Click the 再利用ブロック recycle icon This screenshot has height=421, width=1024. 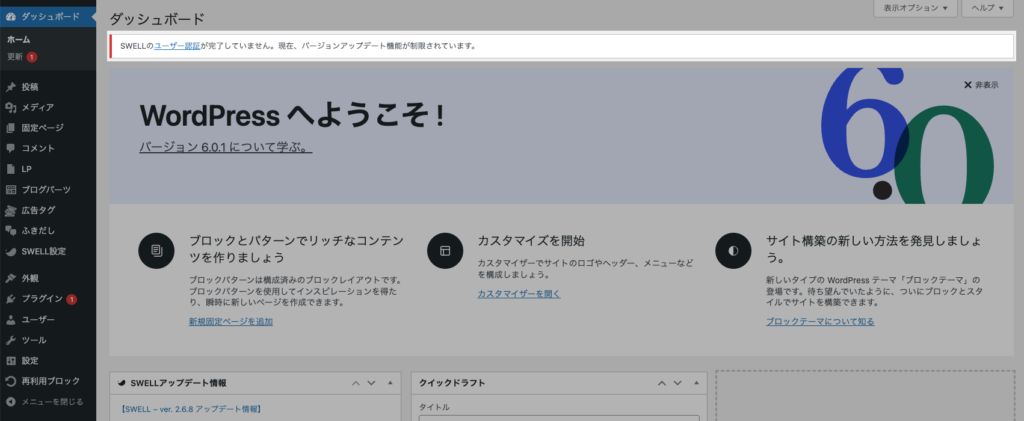click(x=10, y=381)
